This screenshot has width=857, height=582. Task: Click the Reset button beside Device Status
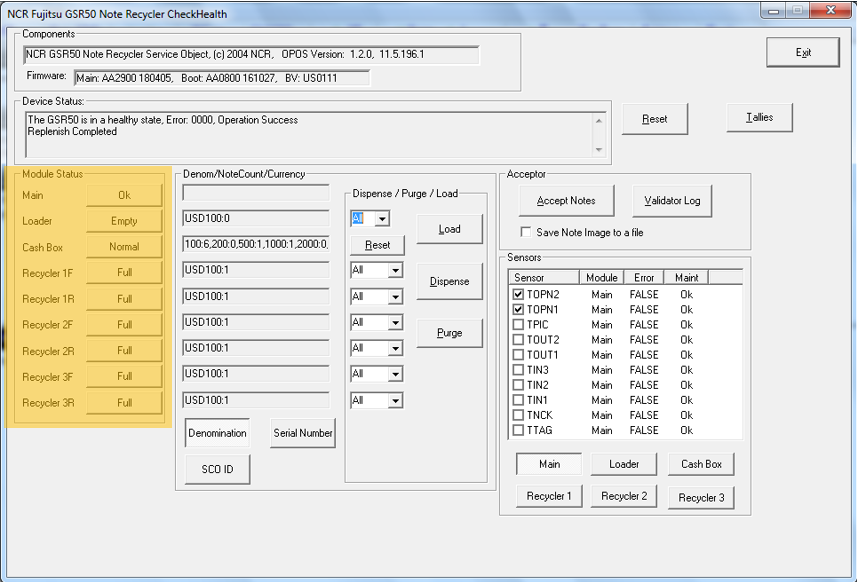pos(654,119)
